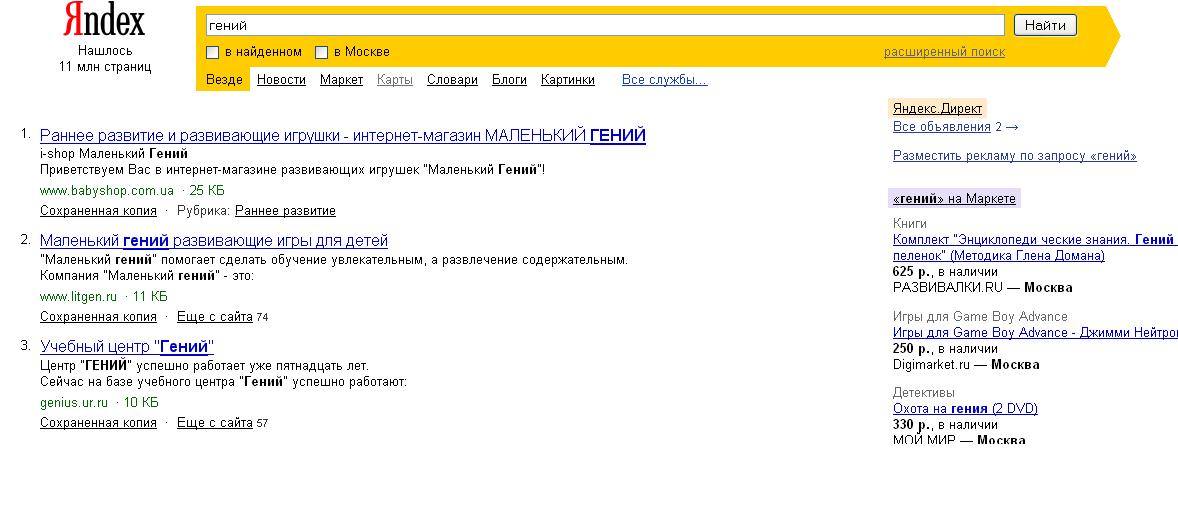Open result 'Раннее развитие и развивающие игрушки'
The height and width of the screenshot is (512, 1178).
343,136
